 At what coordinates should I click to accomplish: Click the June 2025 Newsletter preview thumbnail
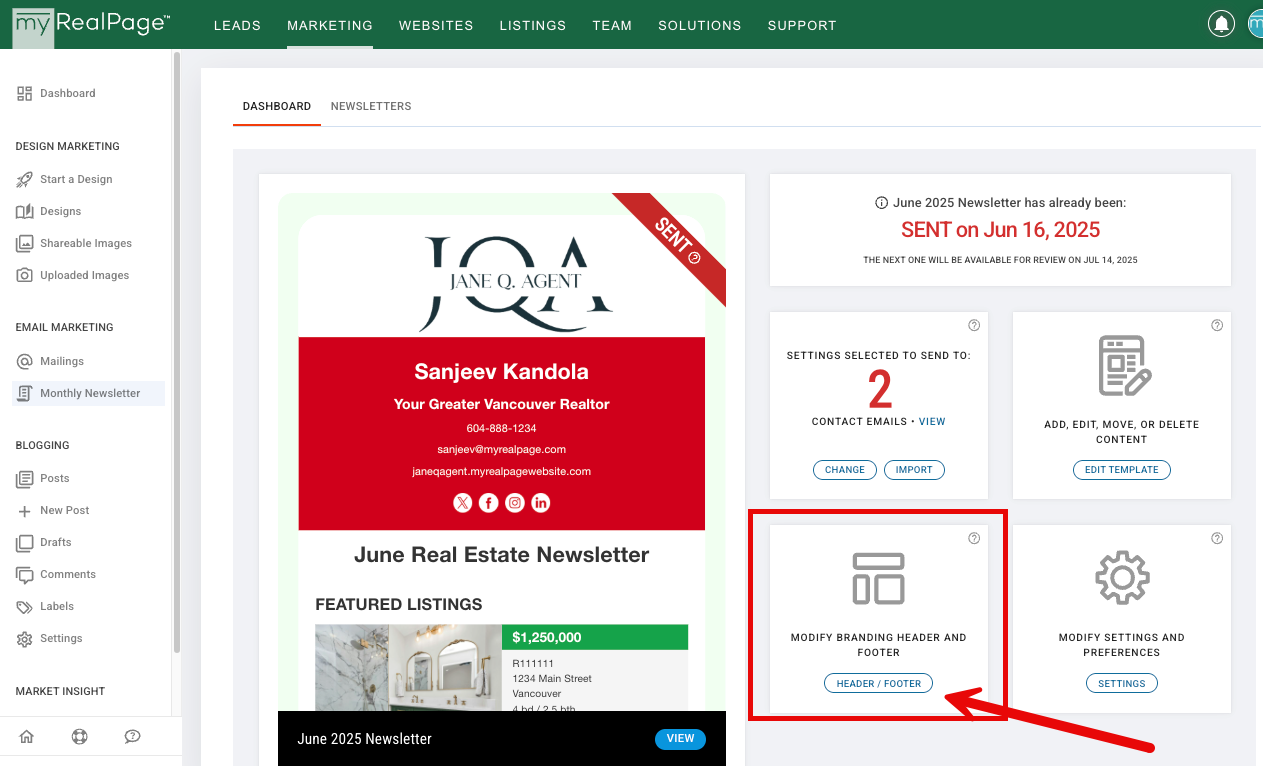[x=502, y=450]
